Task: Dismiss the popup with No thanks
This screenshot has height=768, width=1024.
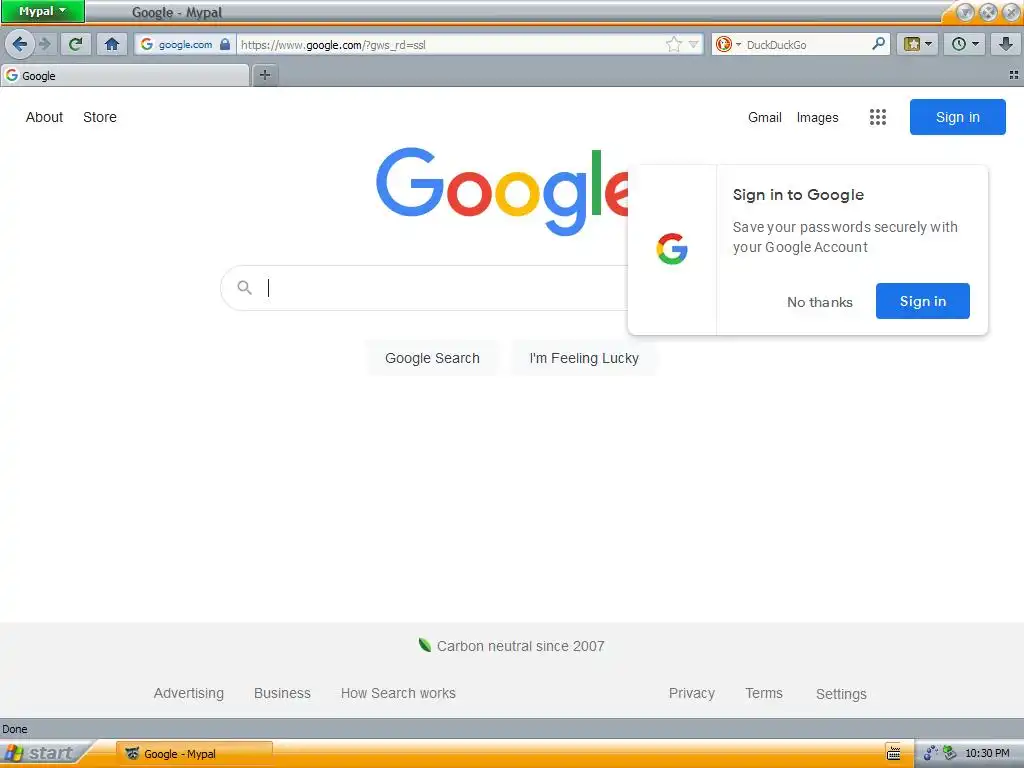Action: pos(820,302)
